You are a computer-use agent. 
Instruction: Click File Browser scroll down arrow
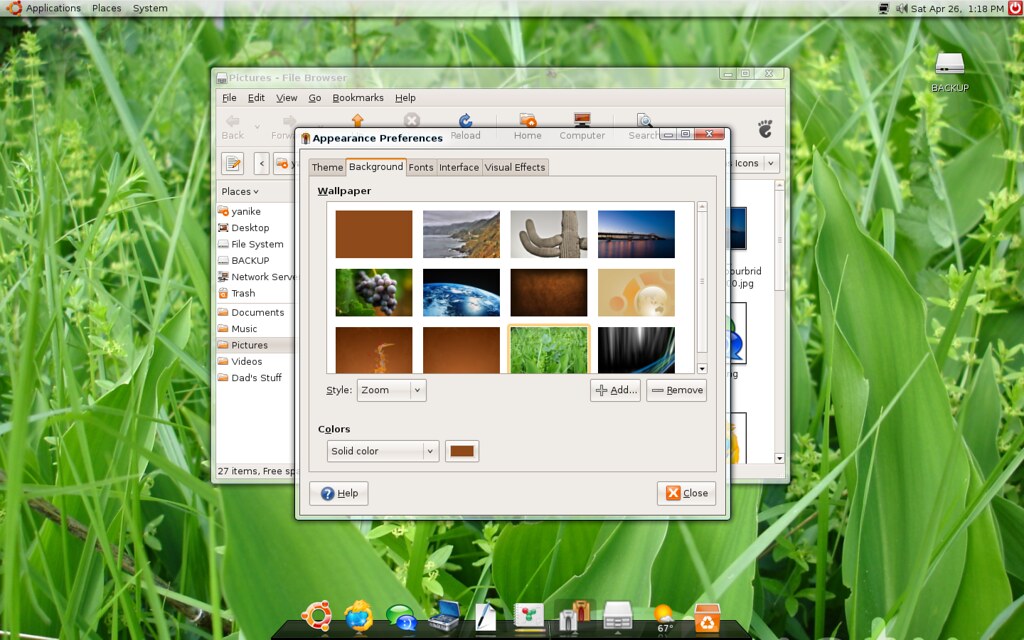point(779,458)
